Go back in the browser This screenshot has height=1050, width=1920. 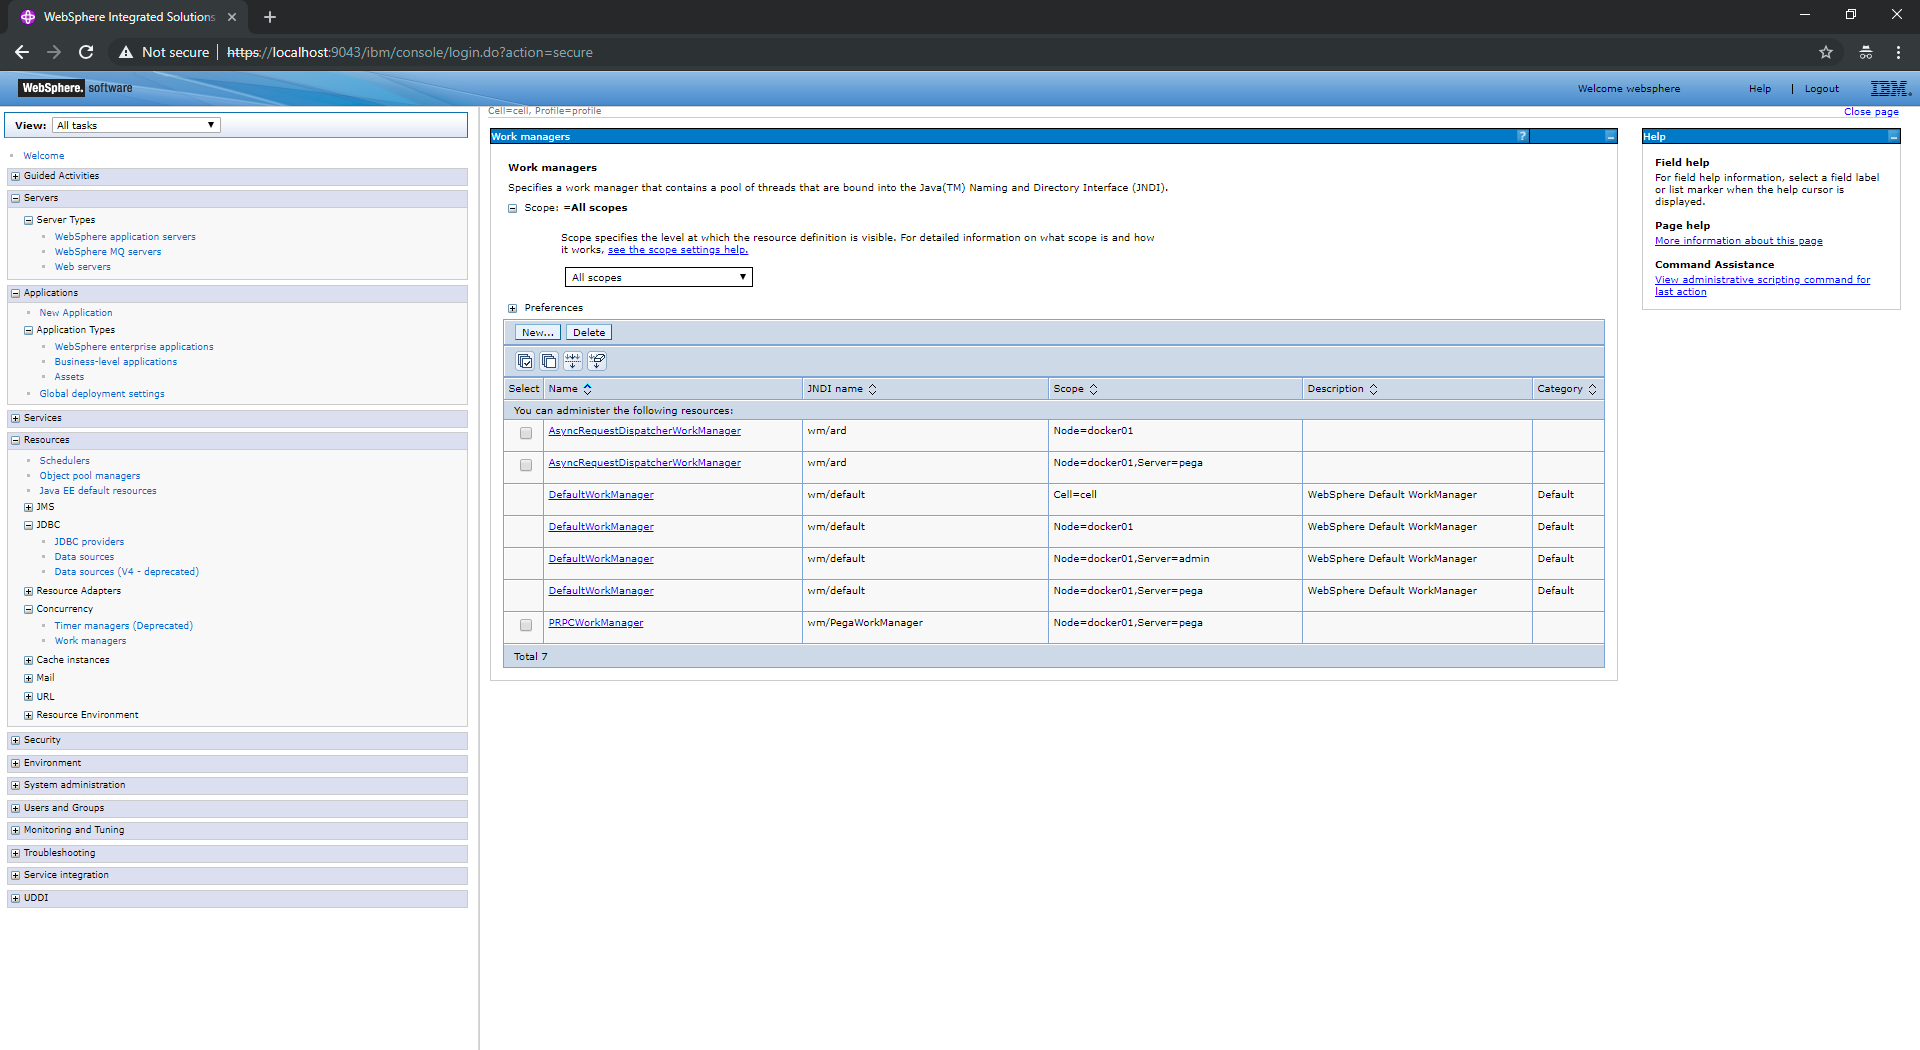[22, 52]
